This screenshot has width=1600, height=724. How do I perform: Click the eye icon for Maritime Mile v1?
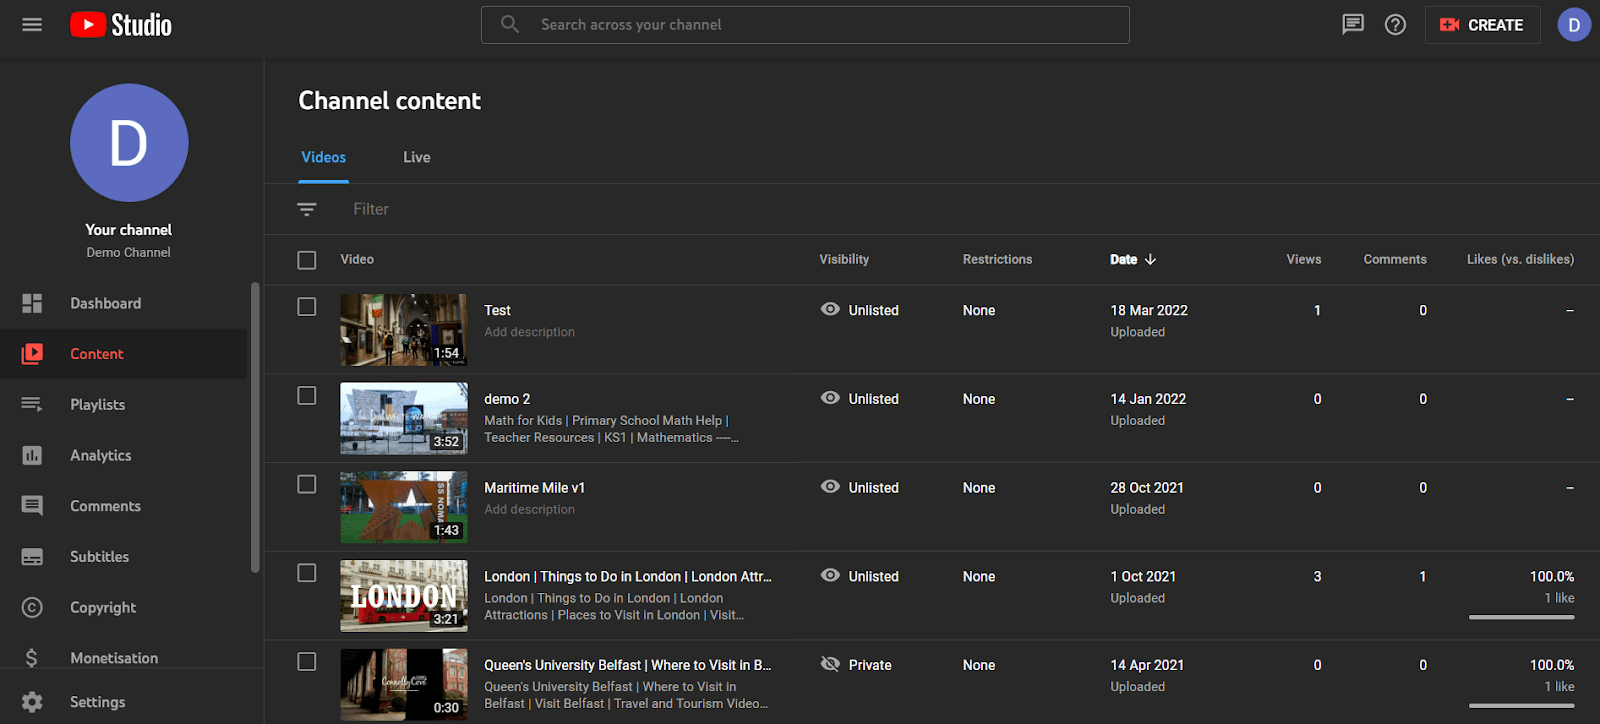click(x=830, y=487)
